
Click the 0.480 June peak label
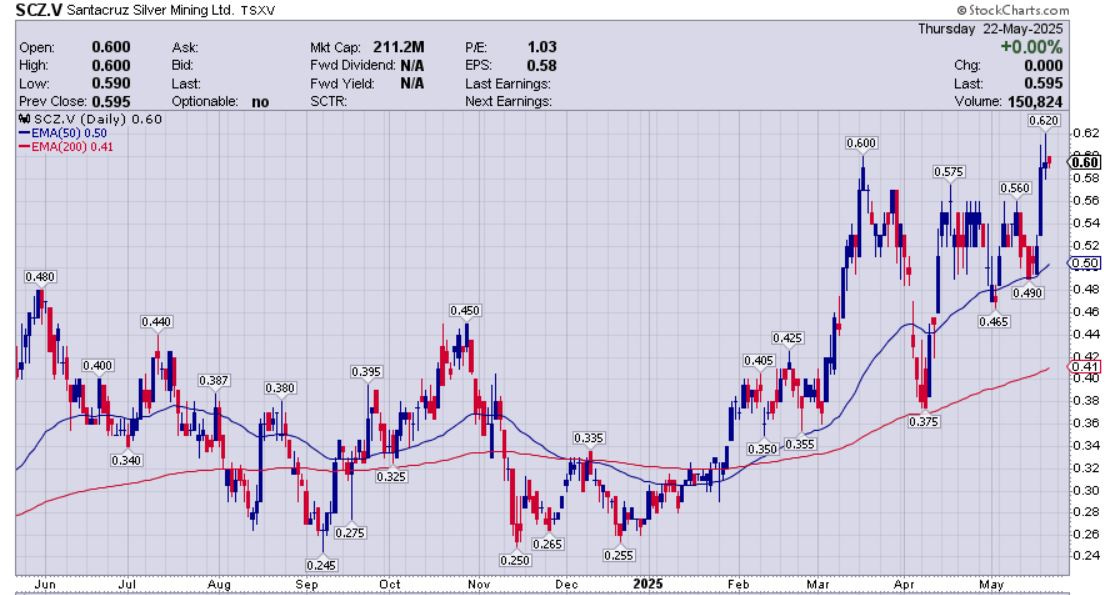[x=40, y=277]
